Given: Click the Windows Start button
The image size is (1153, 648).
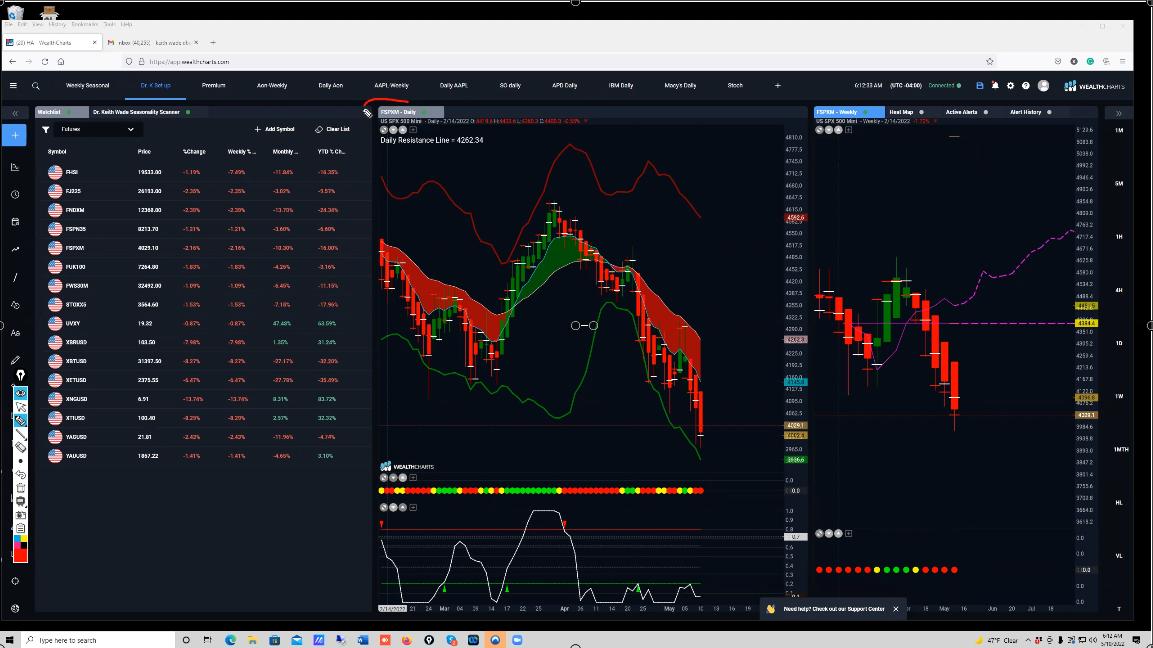Looking at the screenshot, I should tap(10, 640).
